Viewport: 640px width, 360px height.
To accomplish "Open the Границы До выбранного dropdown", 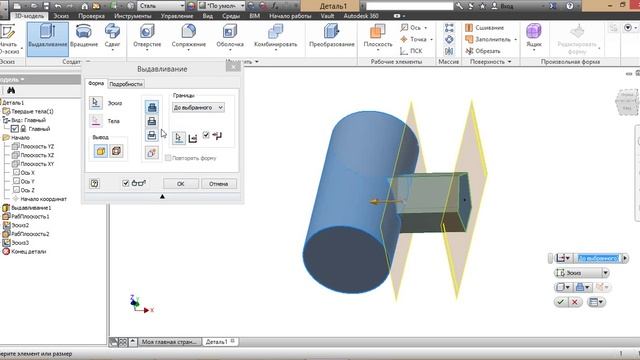I will point(198,107).
